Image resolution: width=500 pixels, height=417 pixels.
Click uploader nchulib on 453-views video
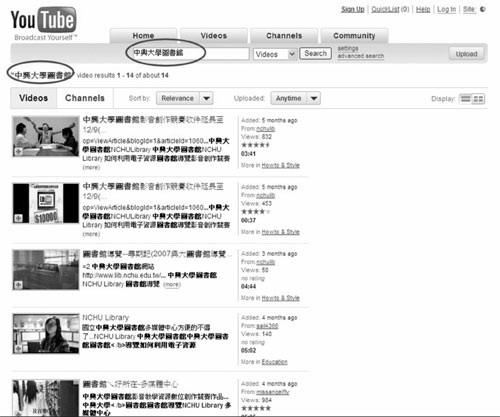pos(265,195)
